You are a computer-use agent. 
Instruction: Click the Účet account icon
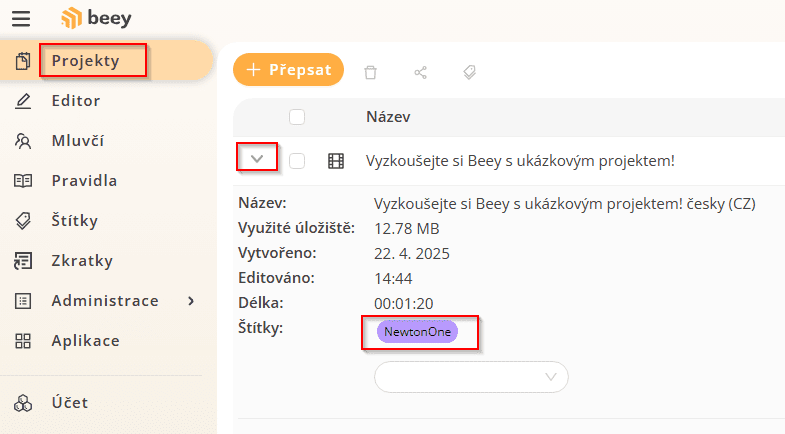click(23, 403)
